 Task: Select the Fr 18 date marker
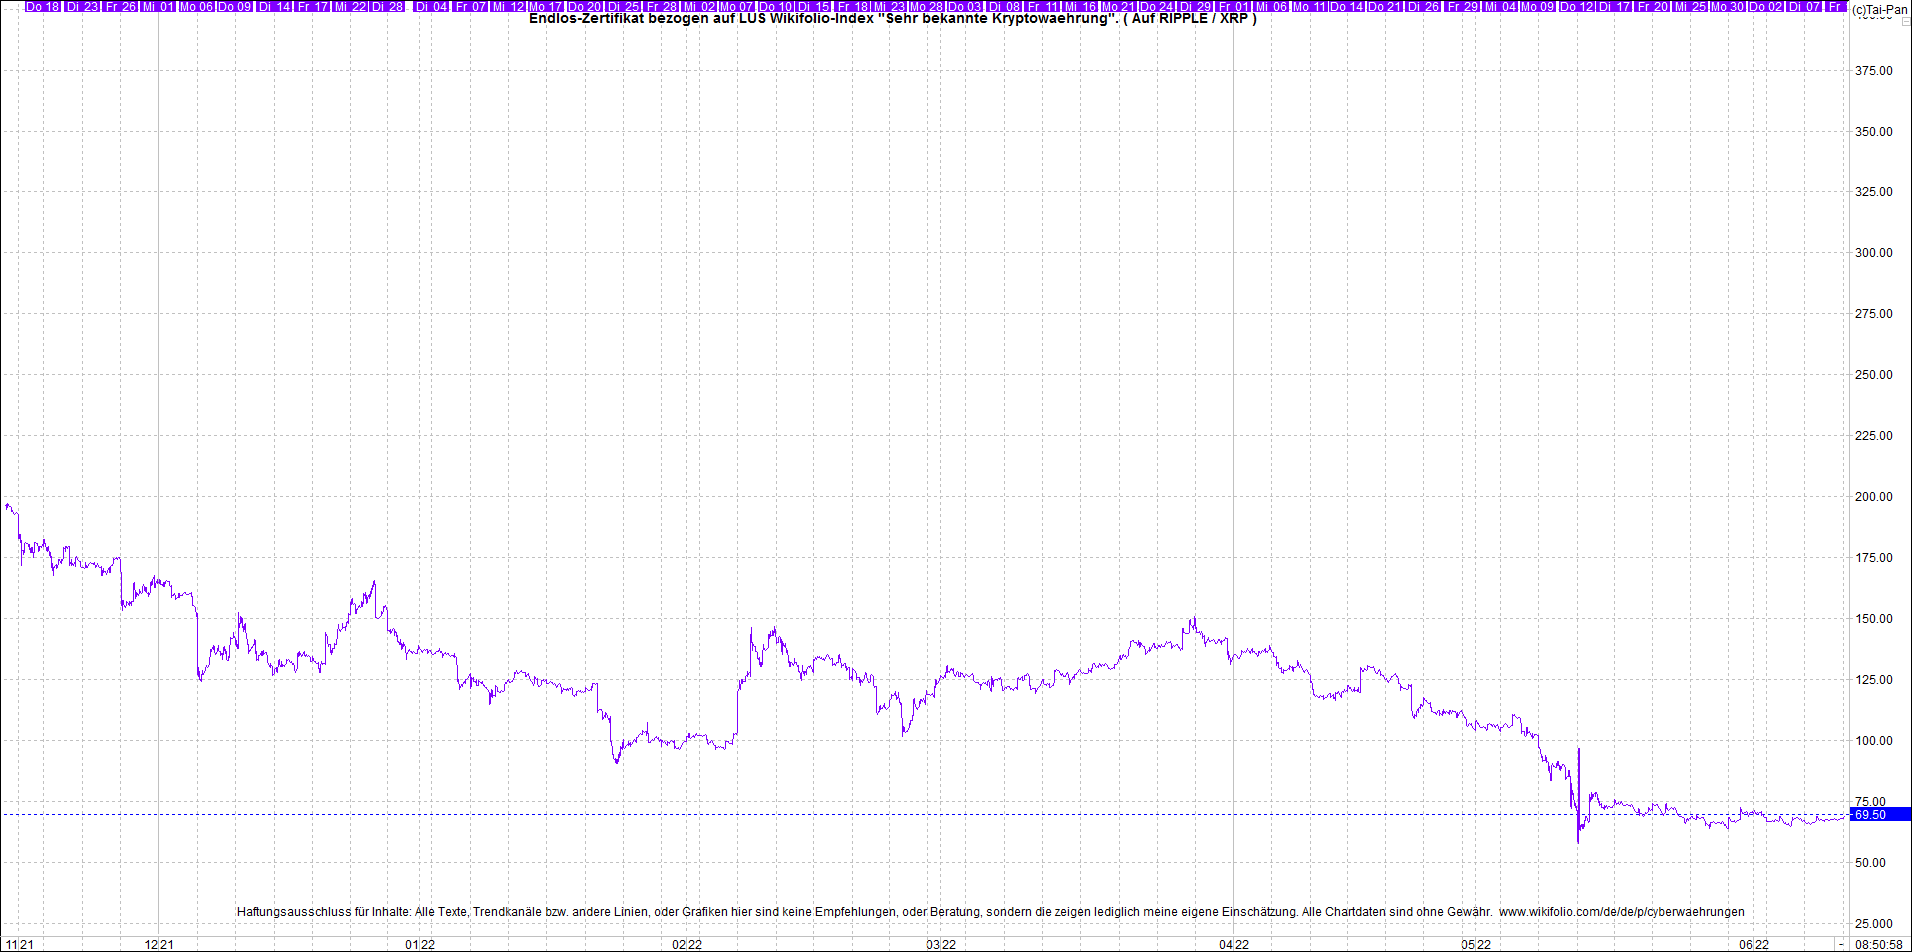click(853, 6)
